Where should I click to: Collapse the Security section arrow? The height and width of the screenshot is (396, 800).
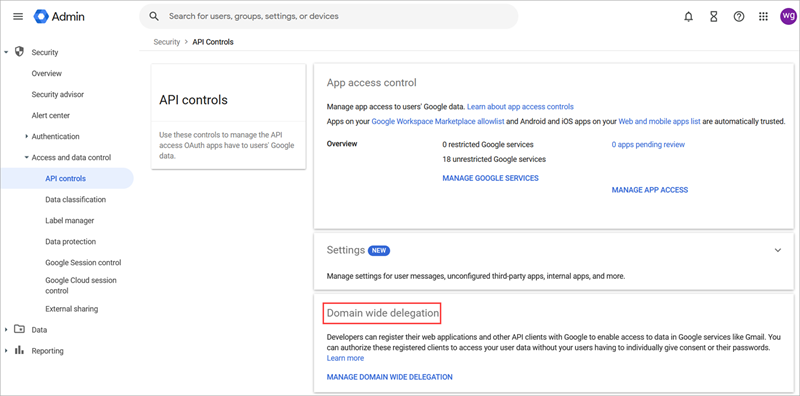[x=6, y=52]
